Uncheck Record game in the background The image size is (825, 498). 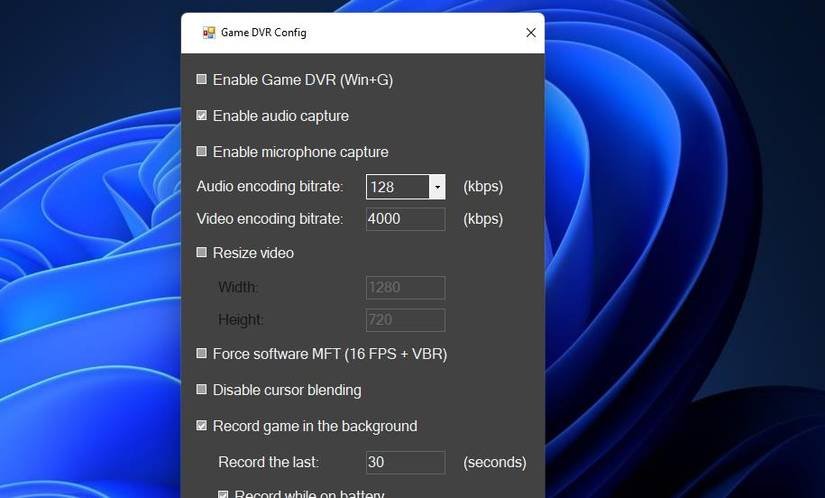pyautogui.click(x=202, y=426)
